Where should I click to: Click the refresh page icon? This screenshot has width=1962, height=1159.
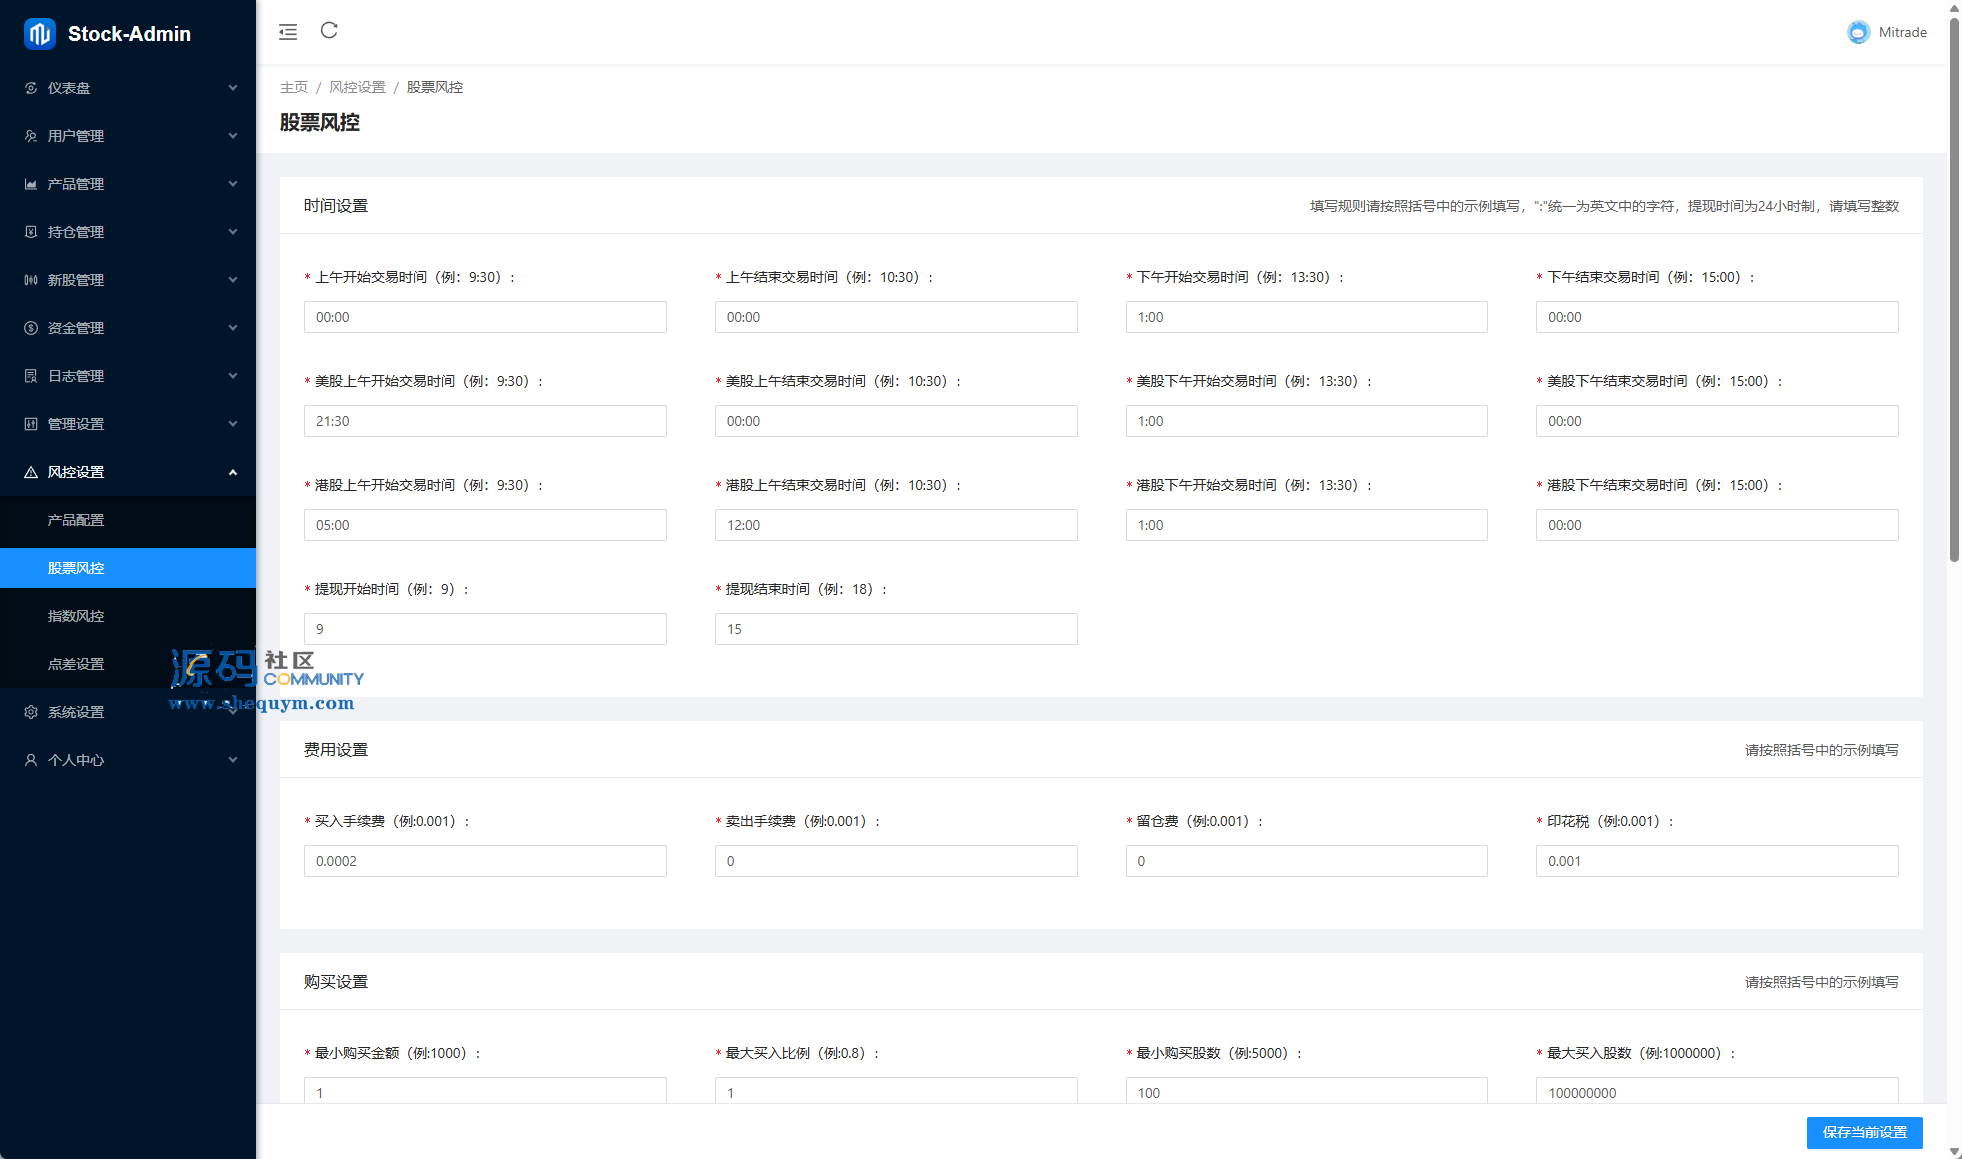[329, 31]
